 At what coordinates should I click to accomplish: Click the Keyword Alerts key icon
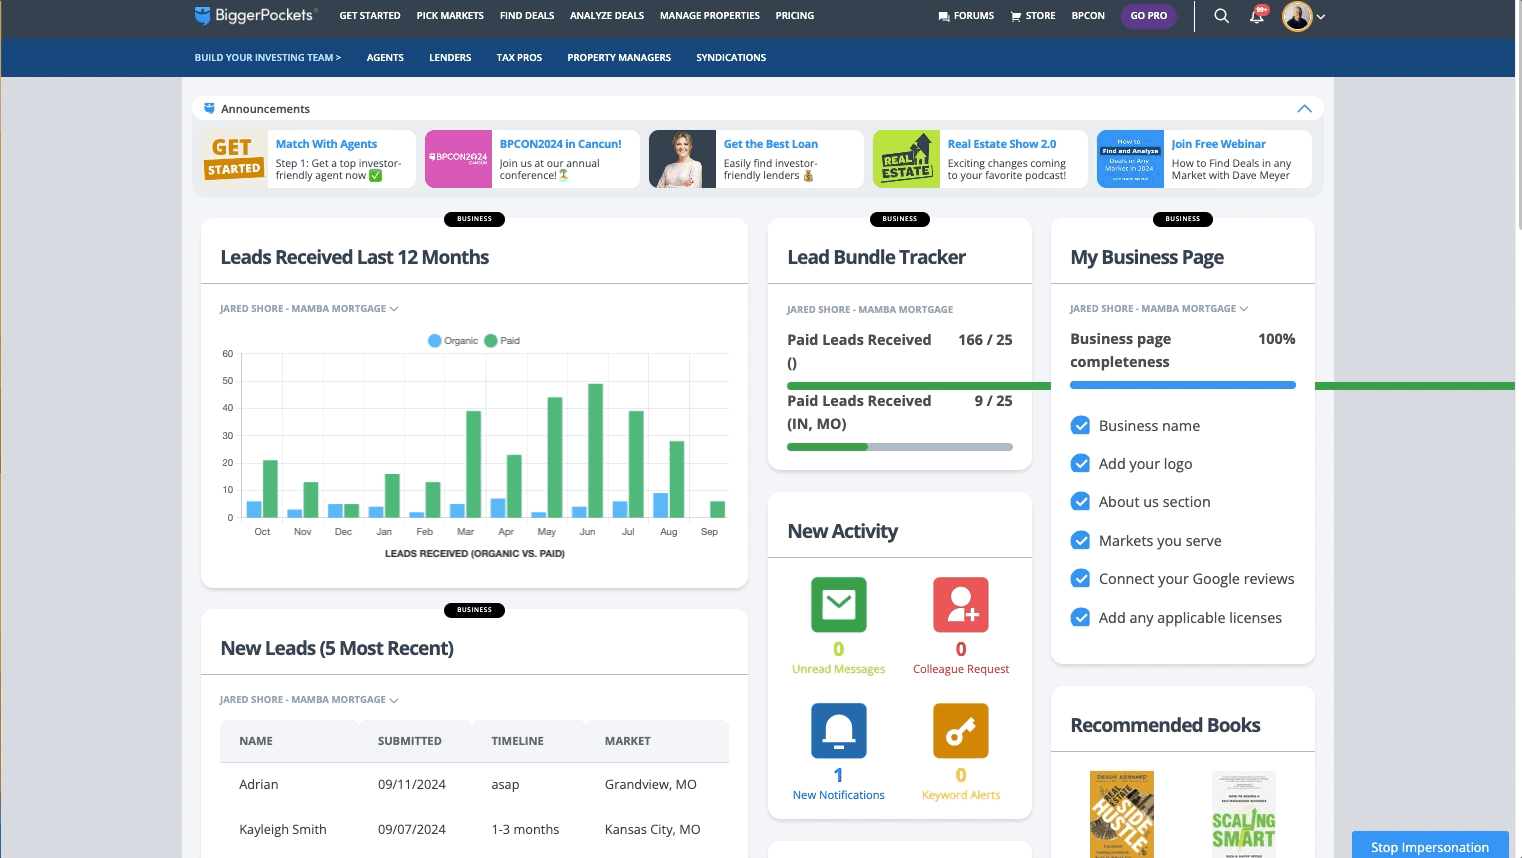[960, 731]
